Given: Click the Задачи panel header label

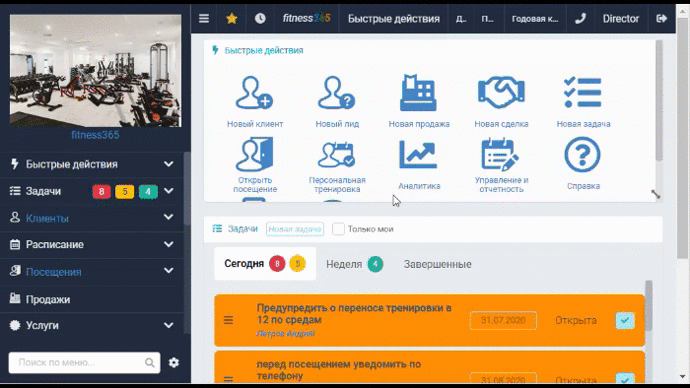Looking at the screenshot, I should coord(242,229).
